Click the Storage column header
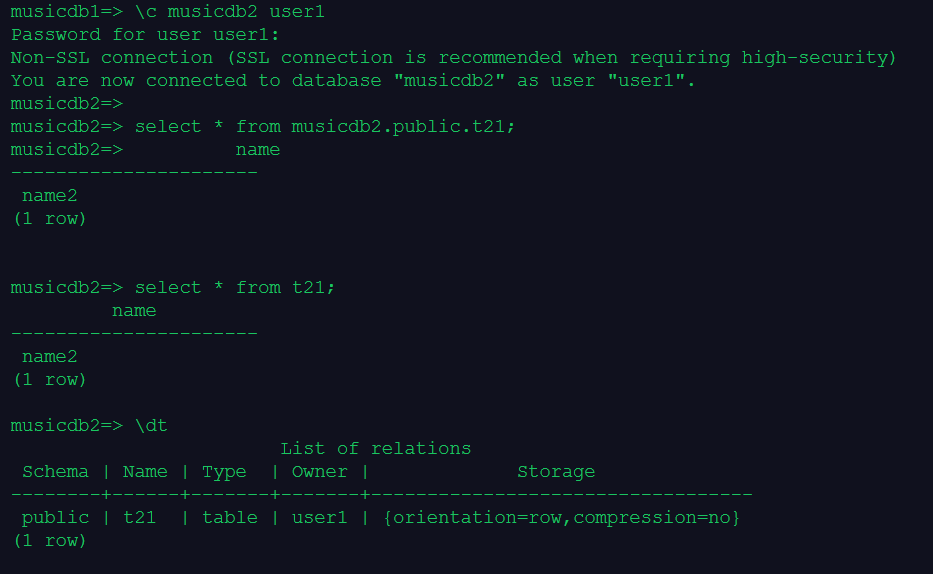 point(556,472)
